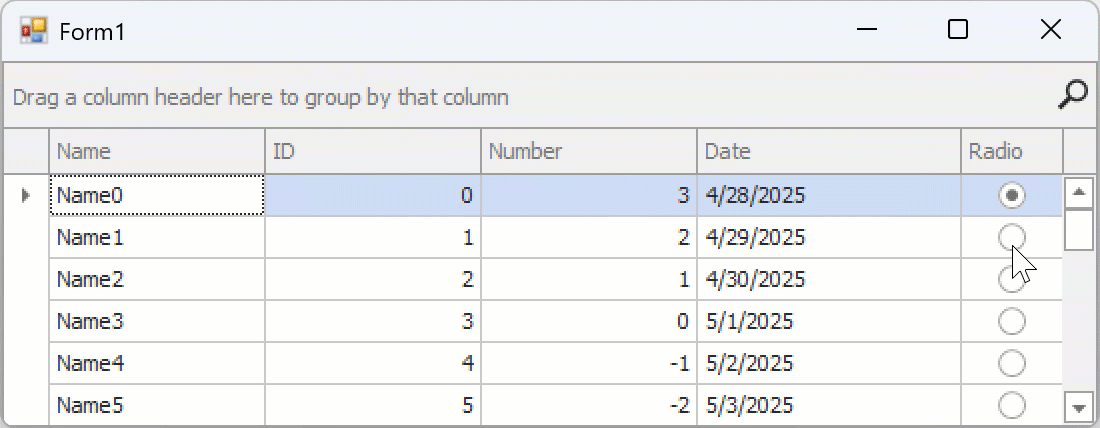
Task: Sort by the ID column header
Action: (373, 151)
